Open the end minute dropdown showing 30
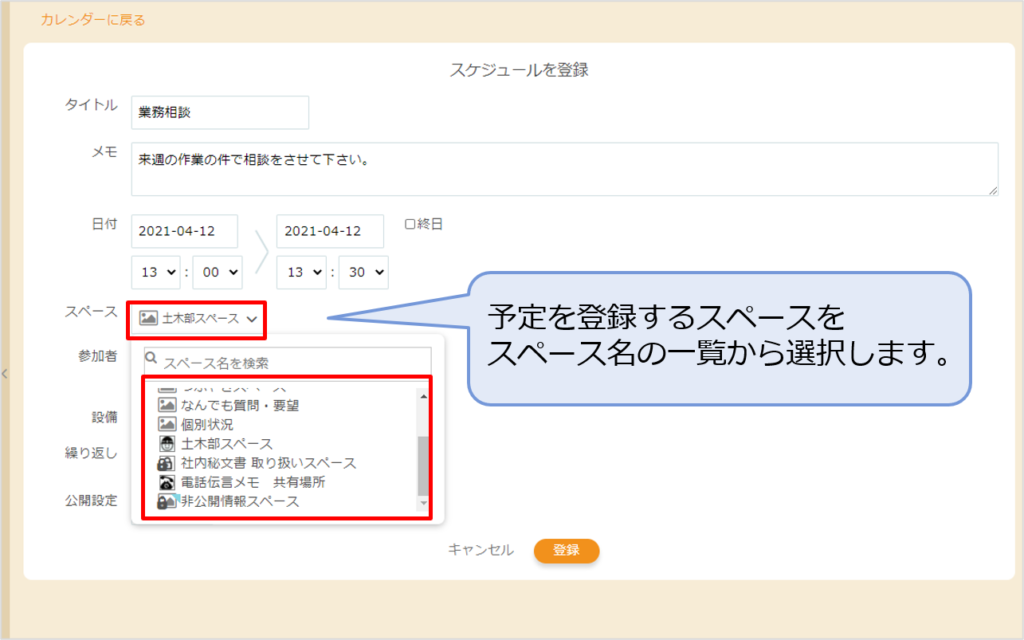The height and width of the screenshot is (640, 1024). pyautogui.click(x=363, y=272)
